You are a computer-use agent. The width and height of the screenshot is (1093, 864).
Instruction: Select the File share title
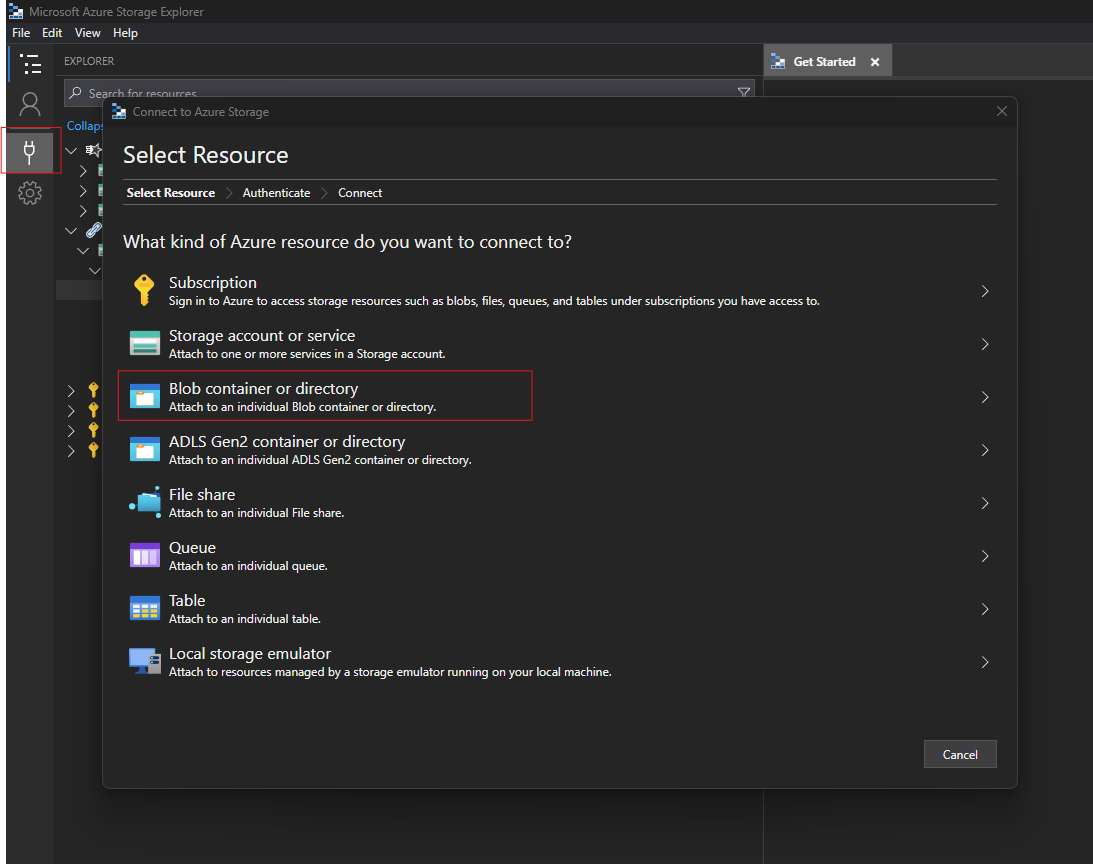[x=202, y=494]
